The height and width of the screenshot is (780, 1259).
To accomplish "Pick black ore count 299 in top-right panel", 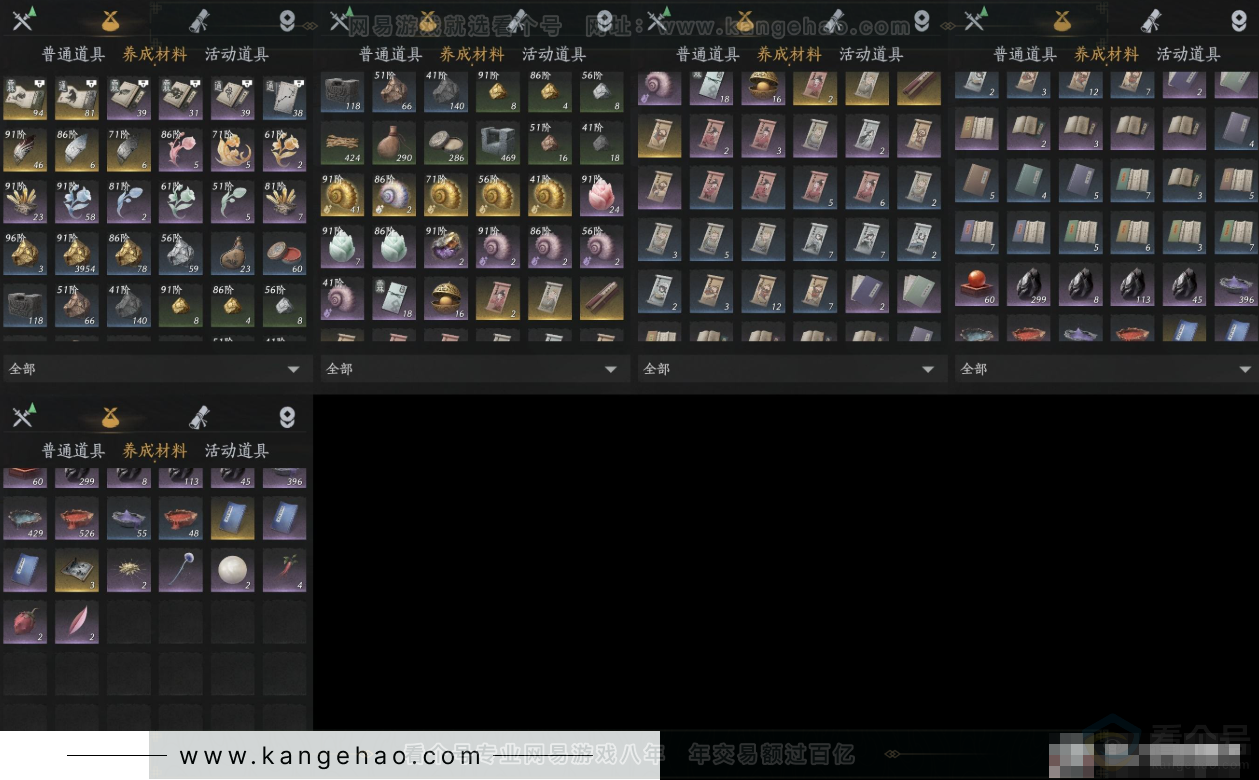I will pyautogui.click(x=1028, y=284).
